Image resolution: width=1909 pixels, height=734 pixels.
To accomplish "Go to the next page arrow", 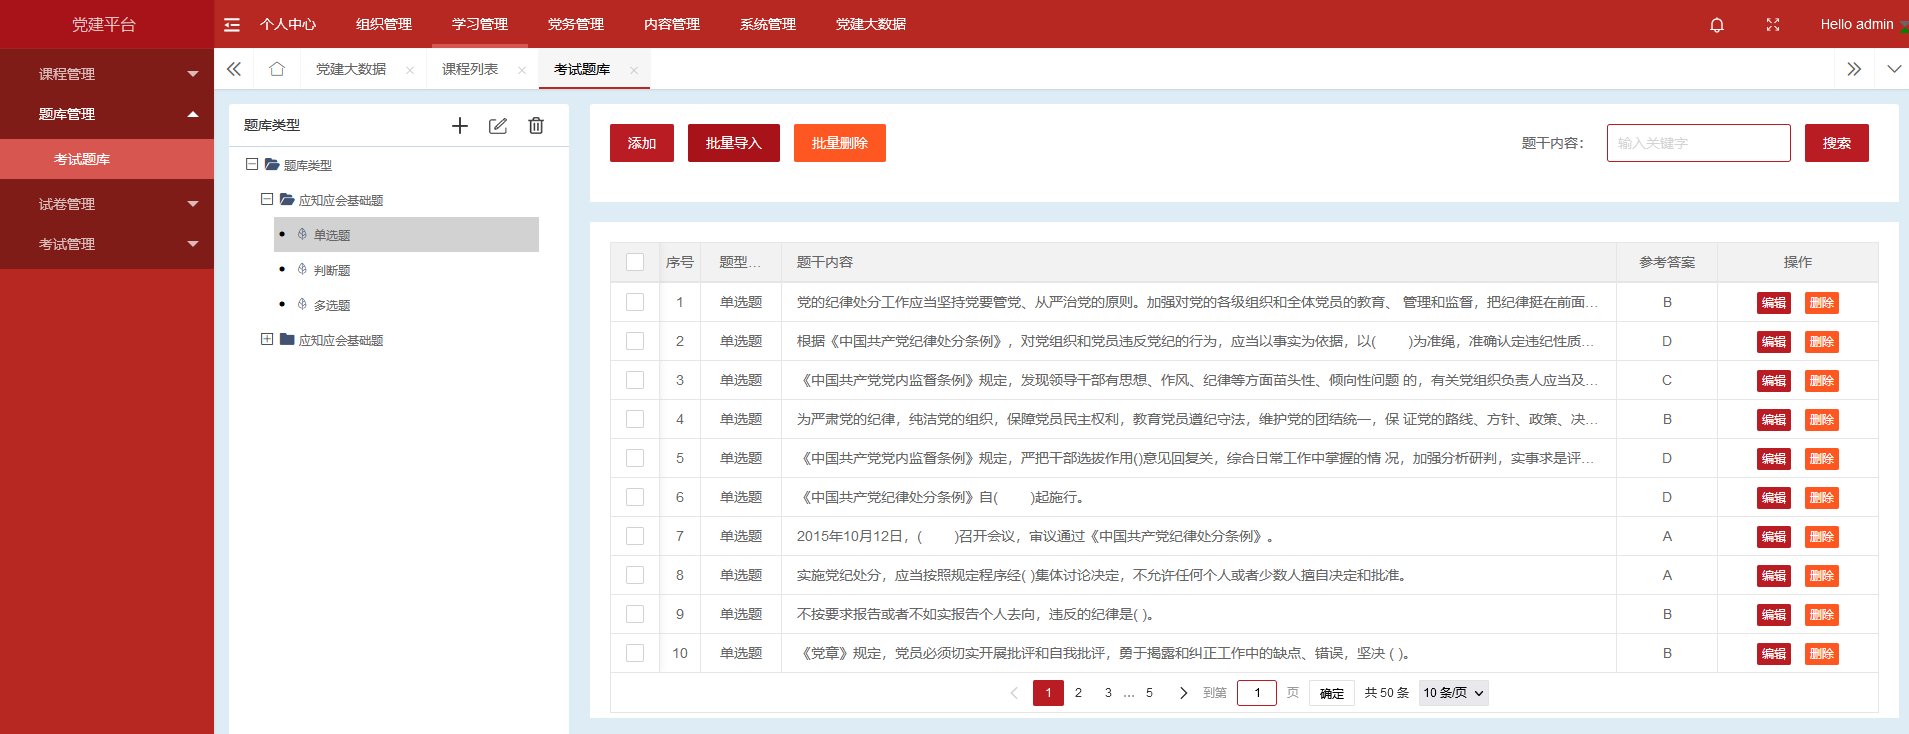I will 1184,693.
